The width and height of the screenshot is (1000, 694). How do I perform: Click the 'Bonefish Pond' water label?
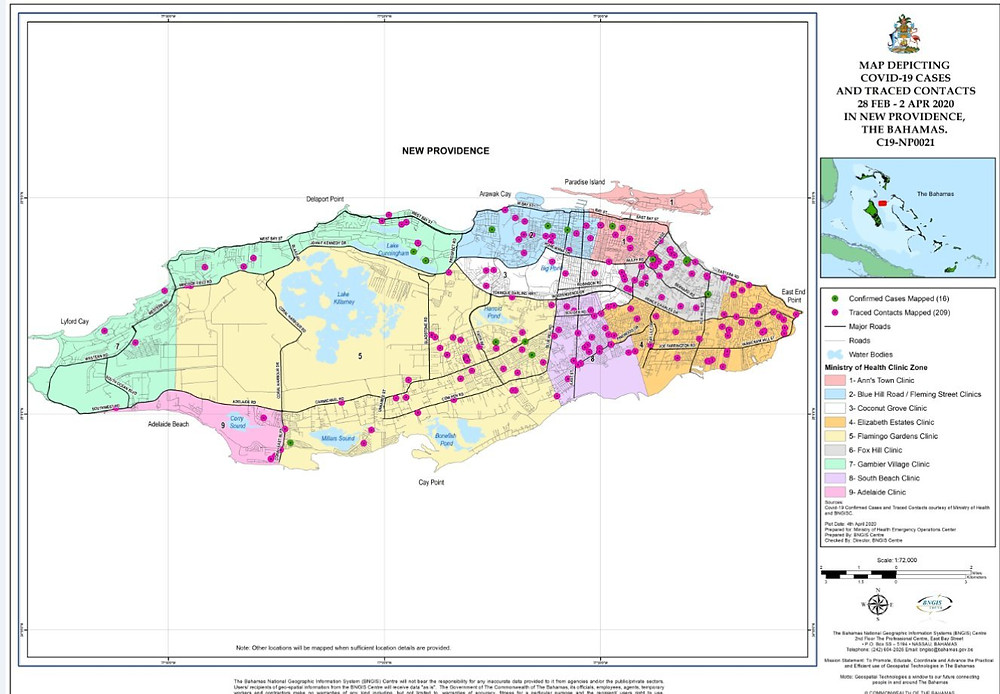(446, 439)
